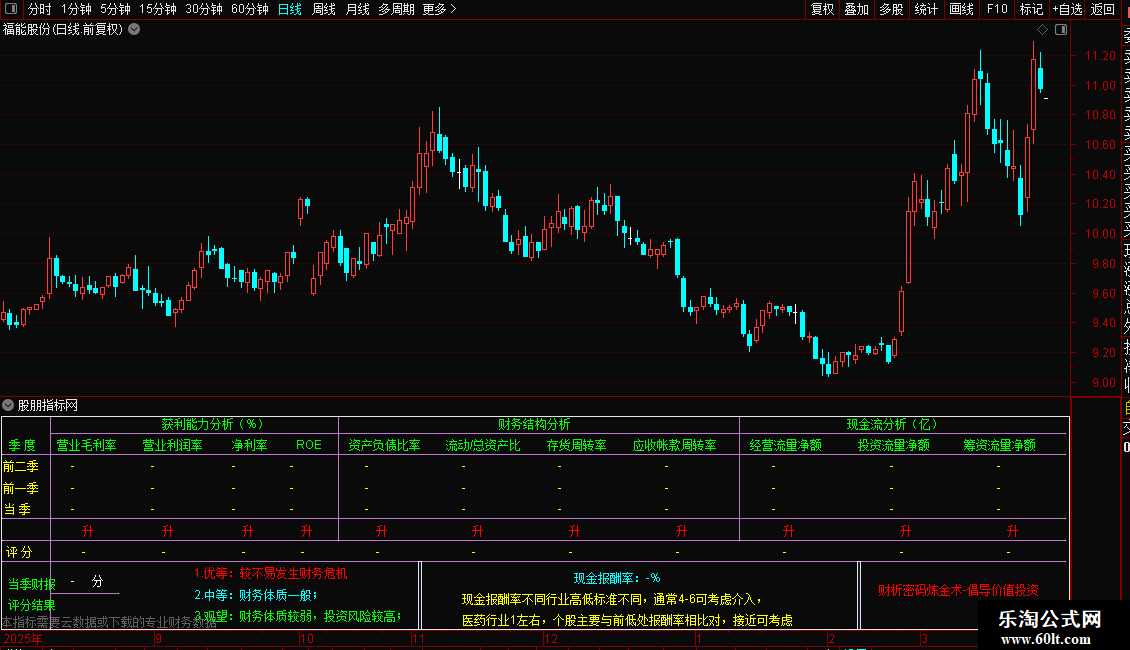Click 经营流量净额 column header
The image size is (1130, 650).
pyautogui.click(x=786, y=445)
